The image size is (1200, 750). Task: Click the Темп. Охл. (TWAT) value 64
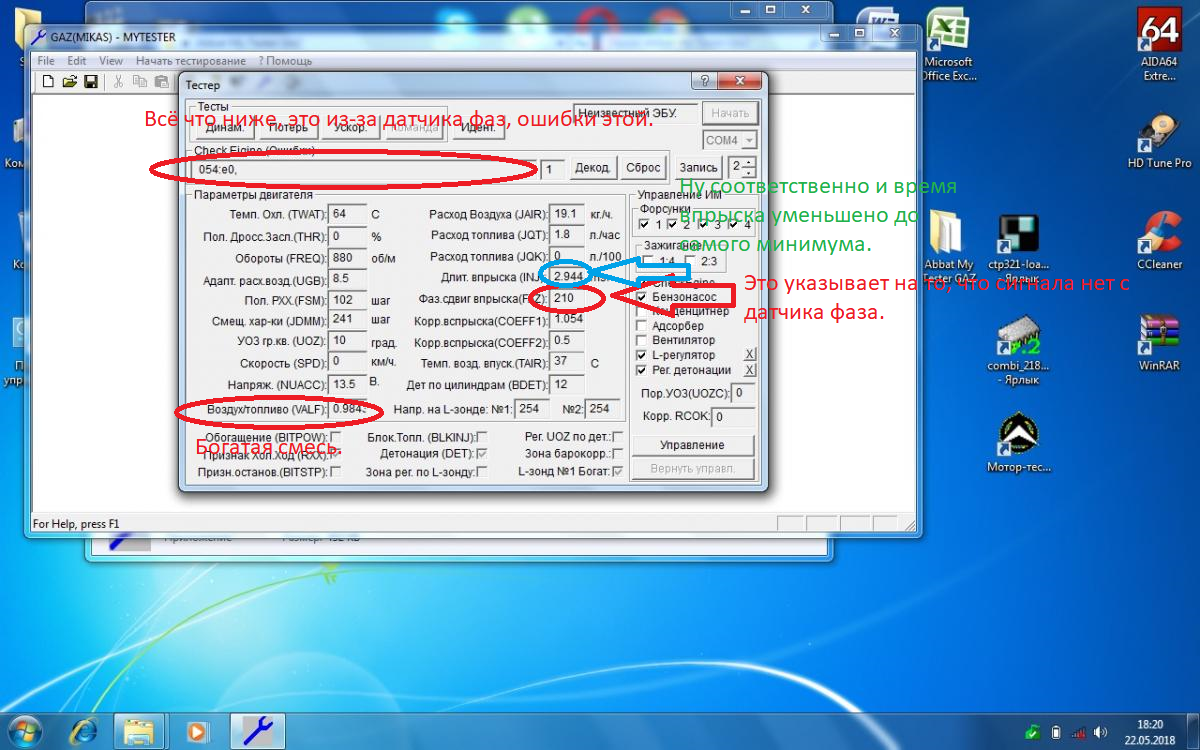point(349,214)
